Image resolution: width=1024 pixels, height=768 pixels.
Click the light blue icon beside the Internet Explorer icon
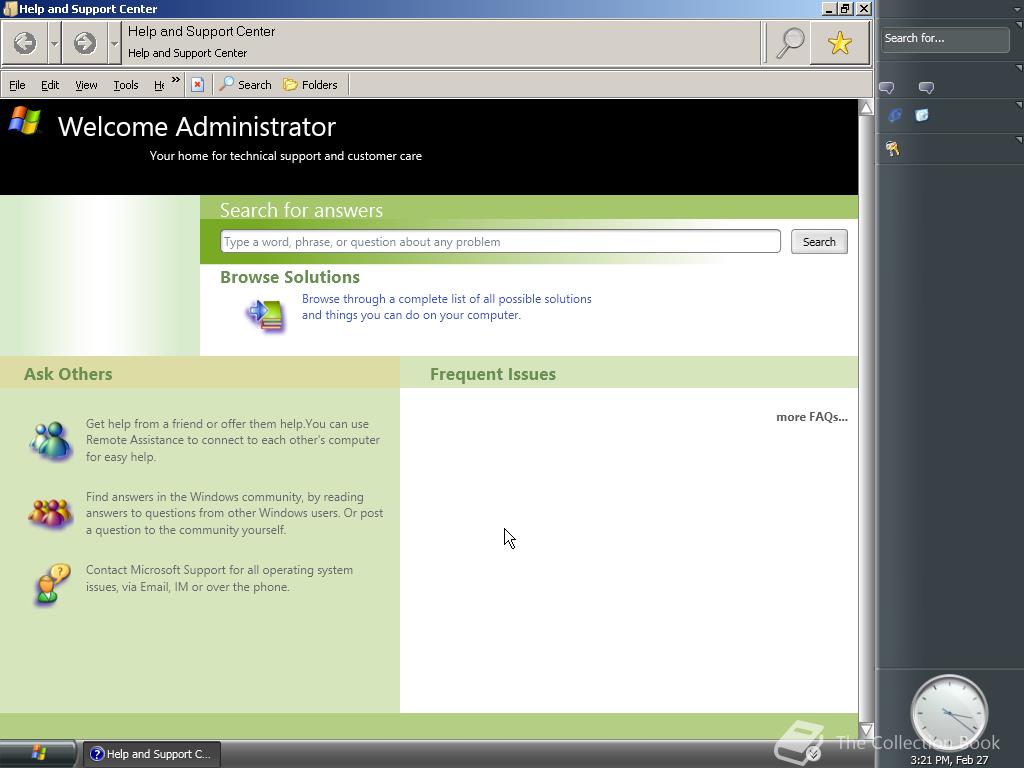(x=921, y=116)
